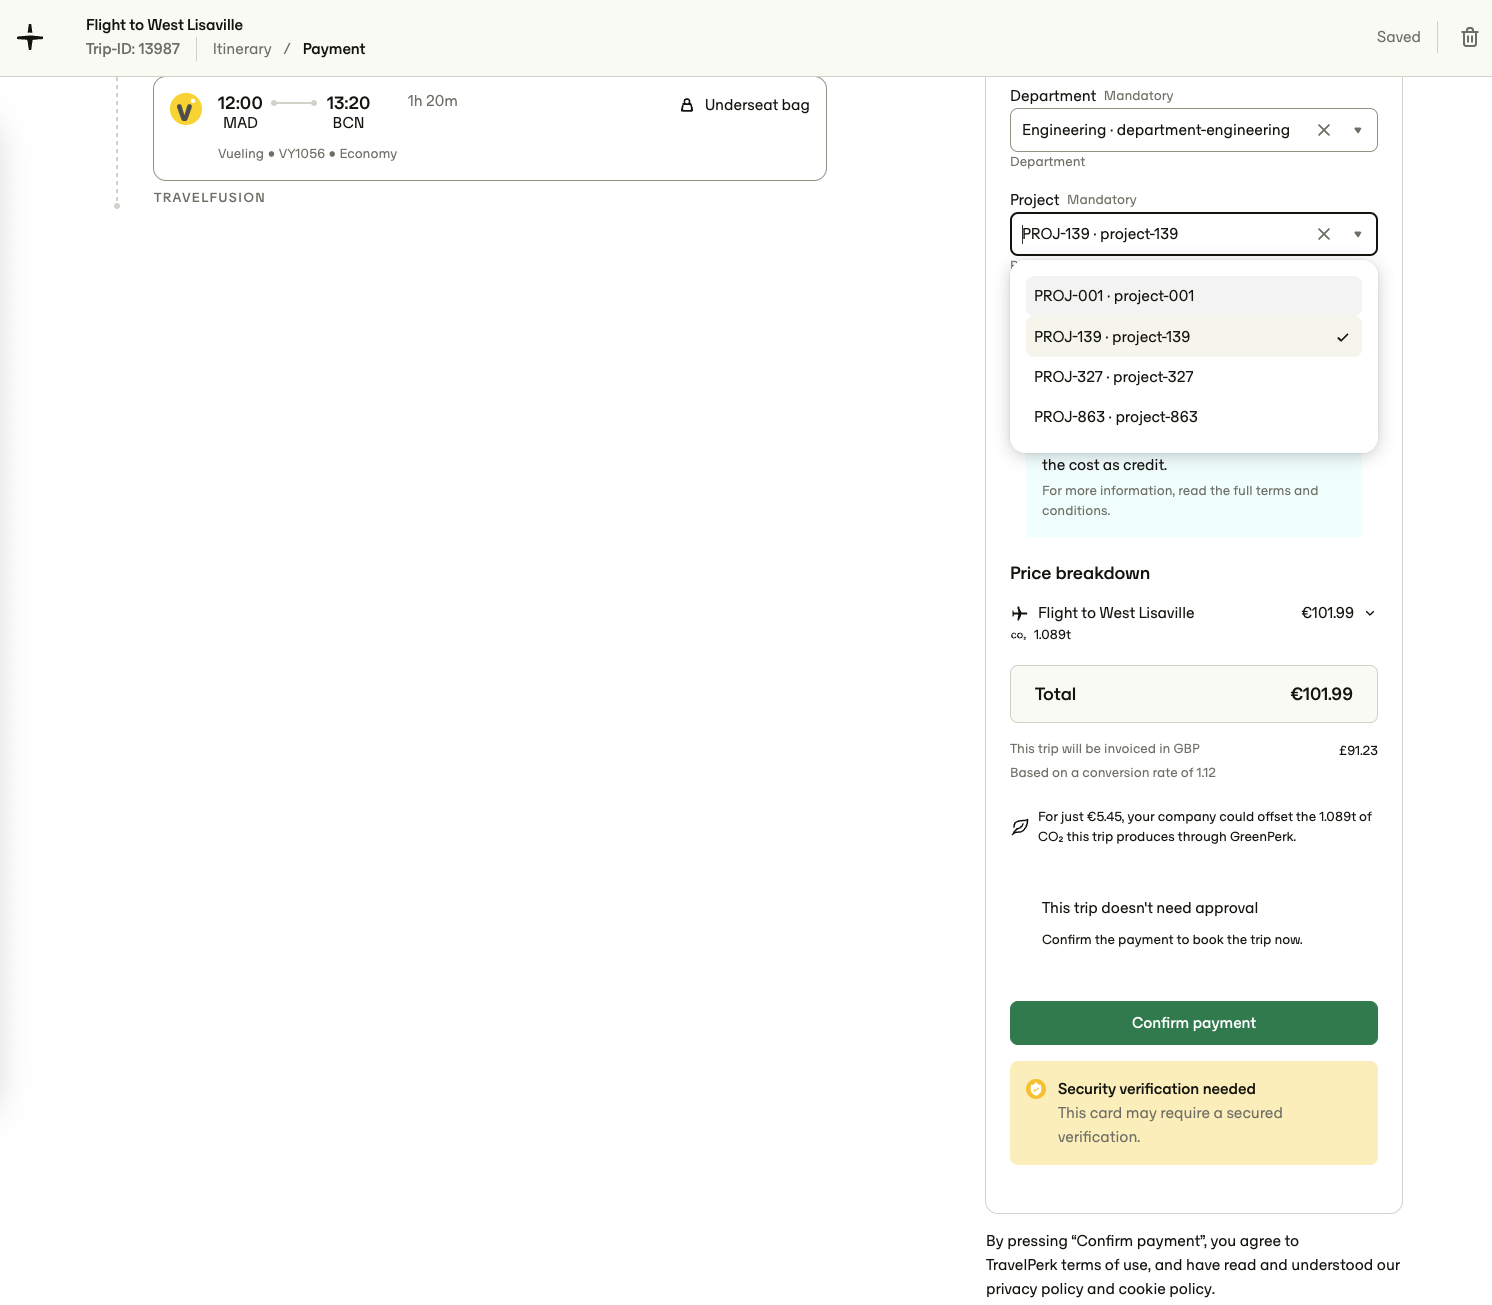
Task: Click the 12:00 MAD departure time
Action: [240, 112]
